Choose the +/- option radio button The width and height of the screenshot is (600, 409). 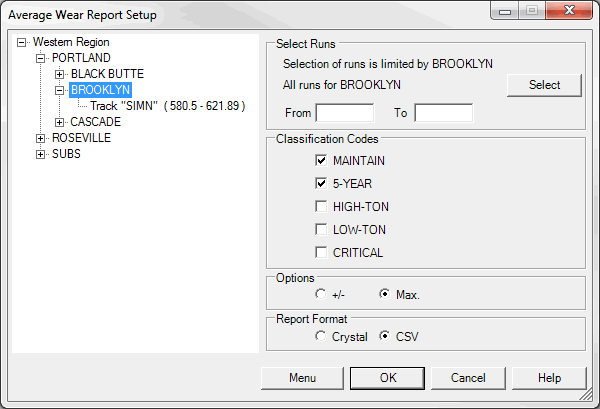pos(320,294)
